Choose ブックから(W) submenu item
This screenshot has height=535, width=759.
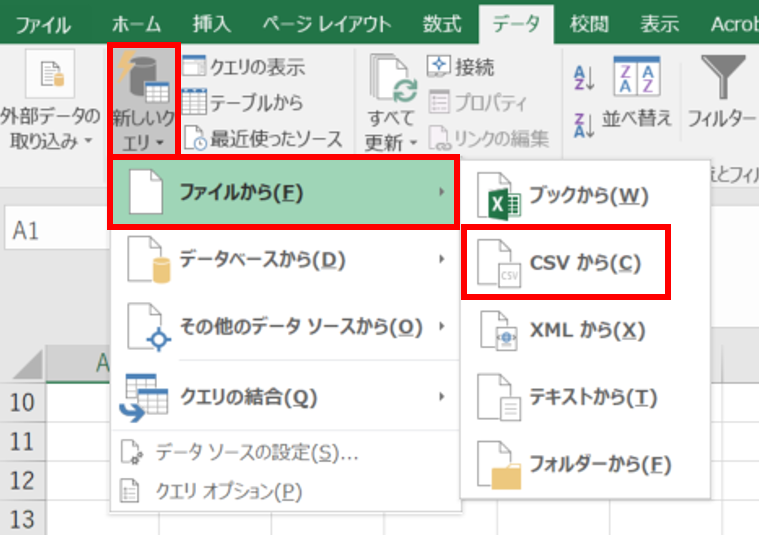(x=585, y=196)
